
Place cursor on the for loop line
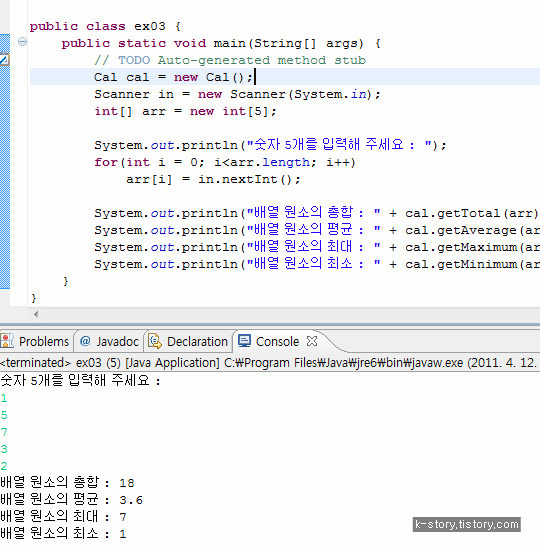225,163
